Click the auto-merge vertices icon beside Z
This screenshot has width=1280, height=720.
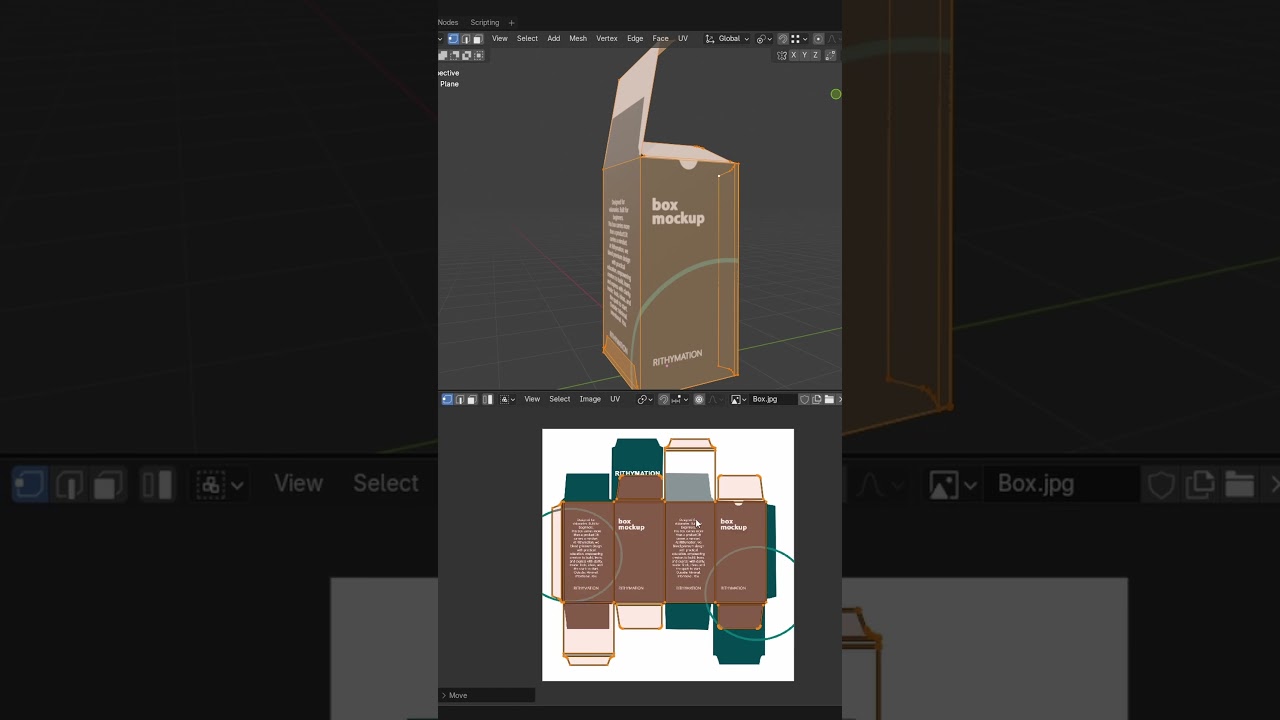pos(831,55)
